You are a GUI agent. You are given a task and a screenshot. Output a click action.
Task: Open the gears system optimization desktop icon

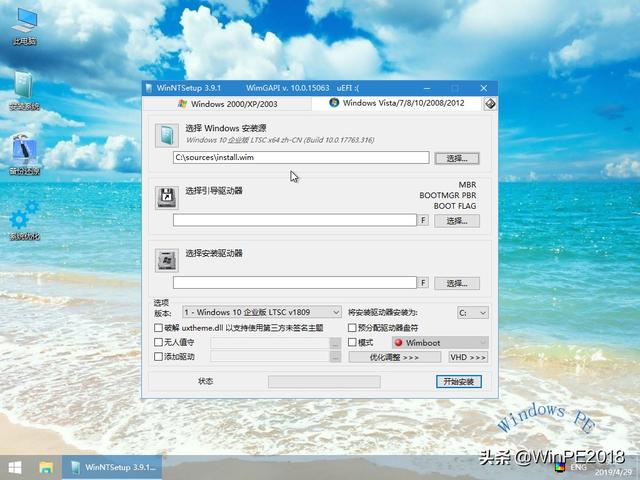point(24,220)
